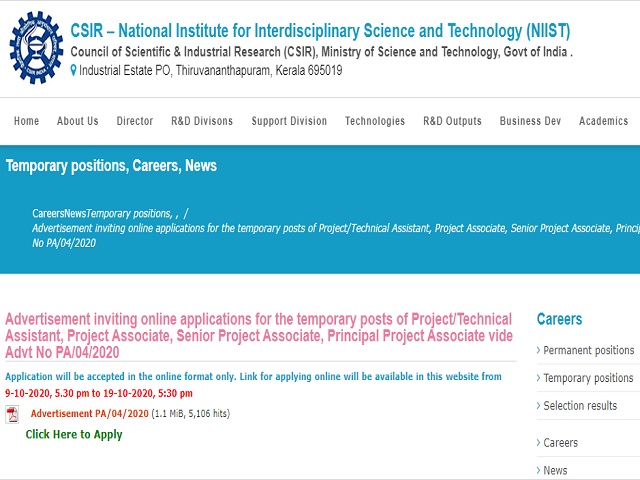The width and height of the screenshot is (640, 480).
Task: Click chevron before the News sidebar link
Action: [538, 470]
